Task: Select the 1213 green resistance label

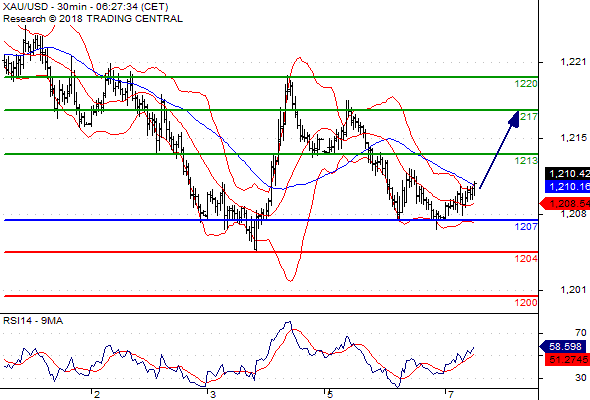Action: coord(526,161)
